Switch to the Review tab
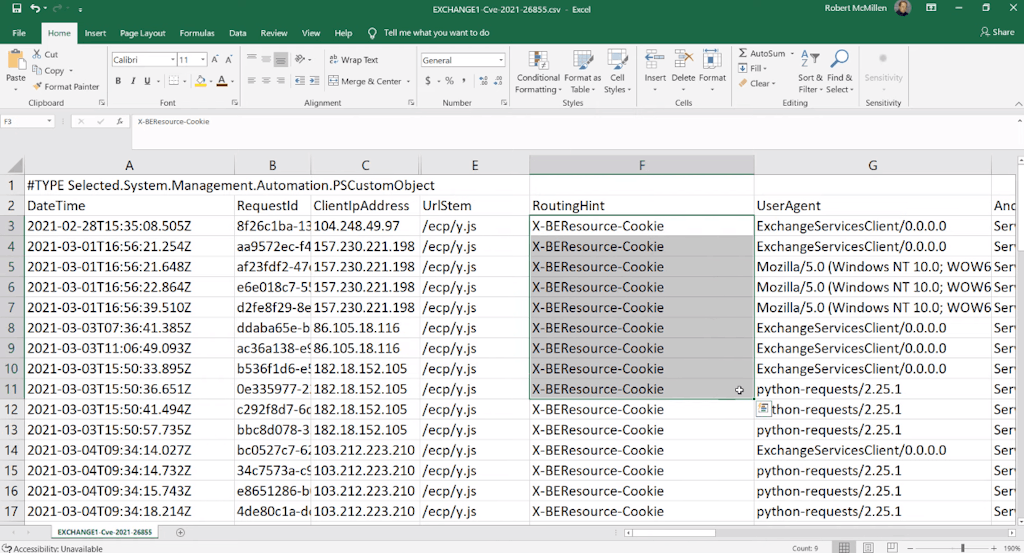This screenshot has width=1024, height=553. pos(274,33)
